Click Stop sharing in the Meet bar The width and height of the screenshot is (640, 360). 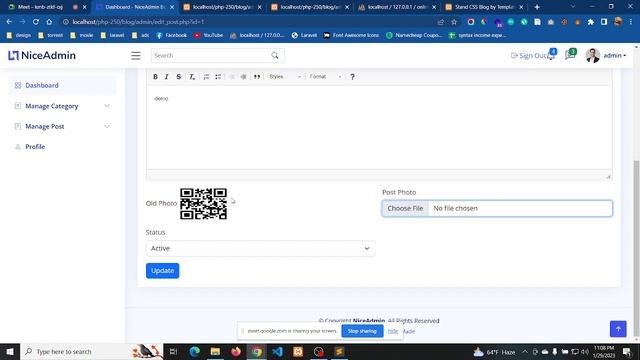coord(362,331)
